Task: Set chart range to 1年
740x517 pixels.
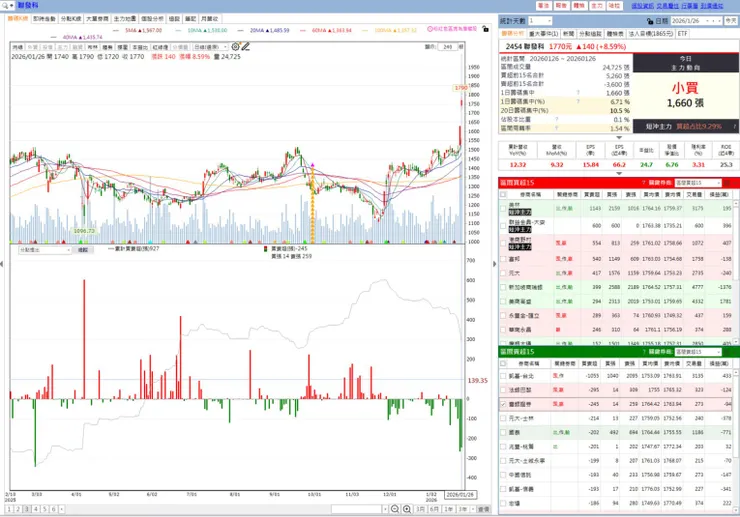Action: 448,509
